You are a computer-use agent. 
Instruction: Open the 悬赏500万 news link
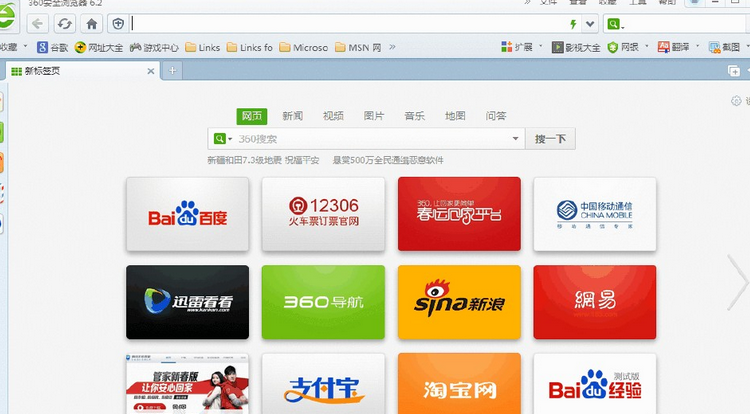(388, 160)
